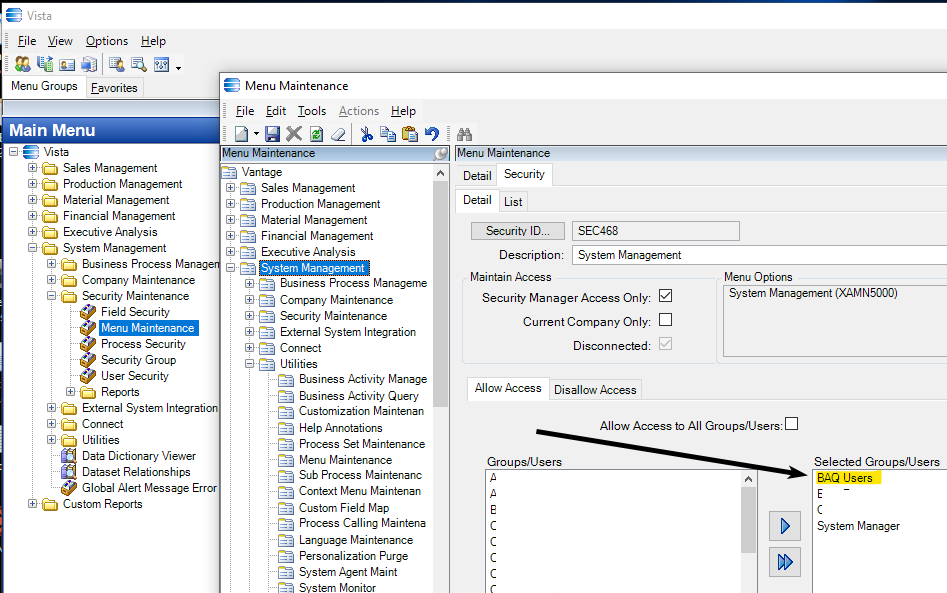Open the Actions menu in Menu Maintenance
Viewport: 947px width, 593px height.
coord(359,111)
